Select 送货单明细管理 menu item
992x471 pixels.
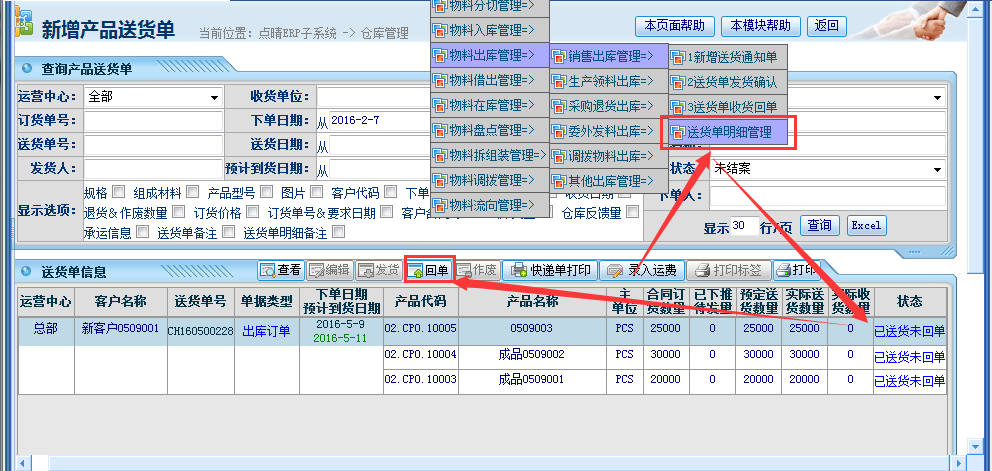pyautogui.click(x=728, y=132)
